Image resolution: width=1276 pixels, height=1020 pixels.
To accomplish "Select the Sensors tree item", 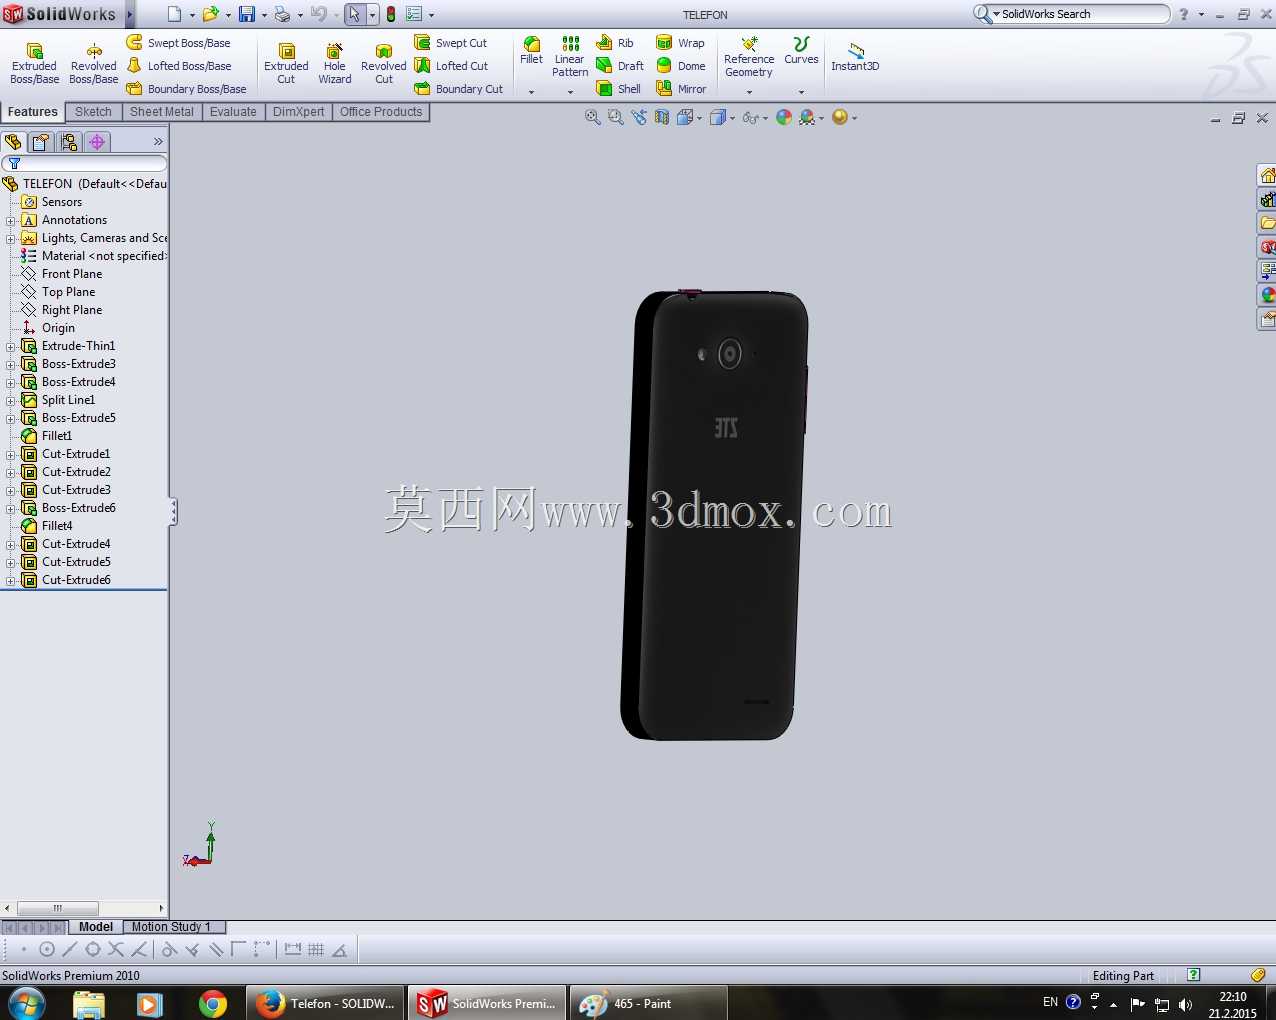I will [62, 202].
